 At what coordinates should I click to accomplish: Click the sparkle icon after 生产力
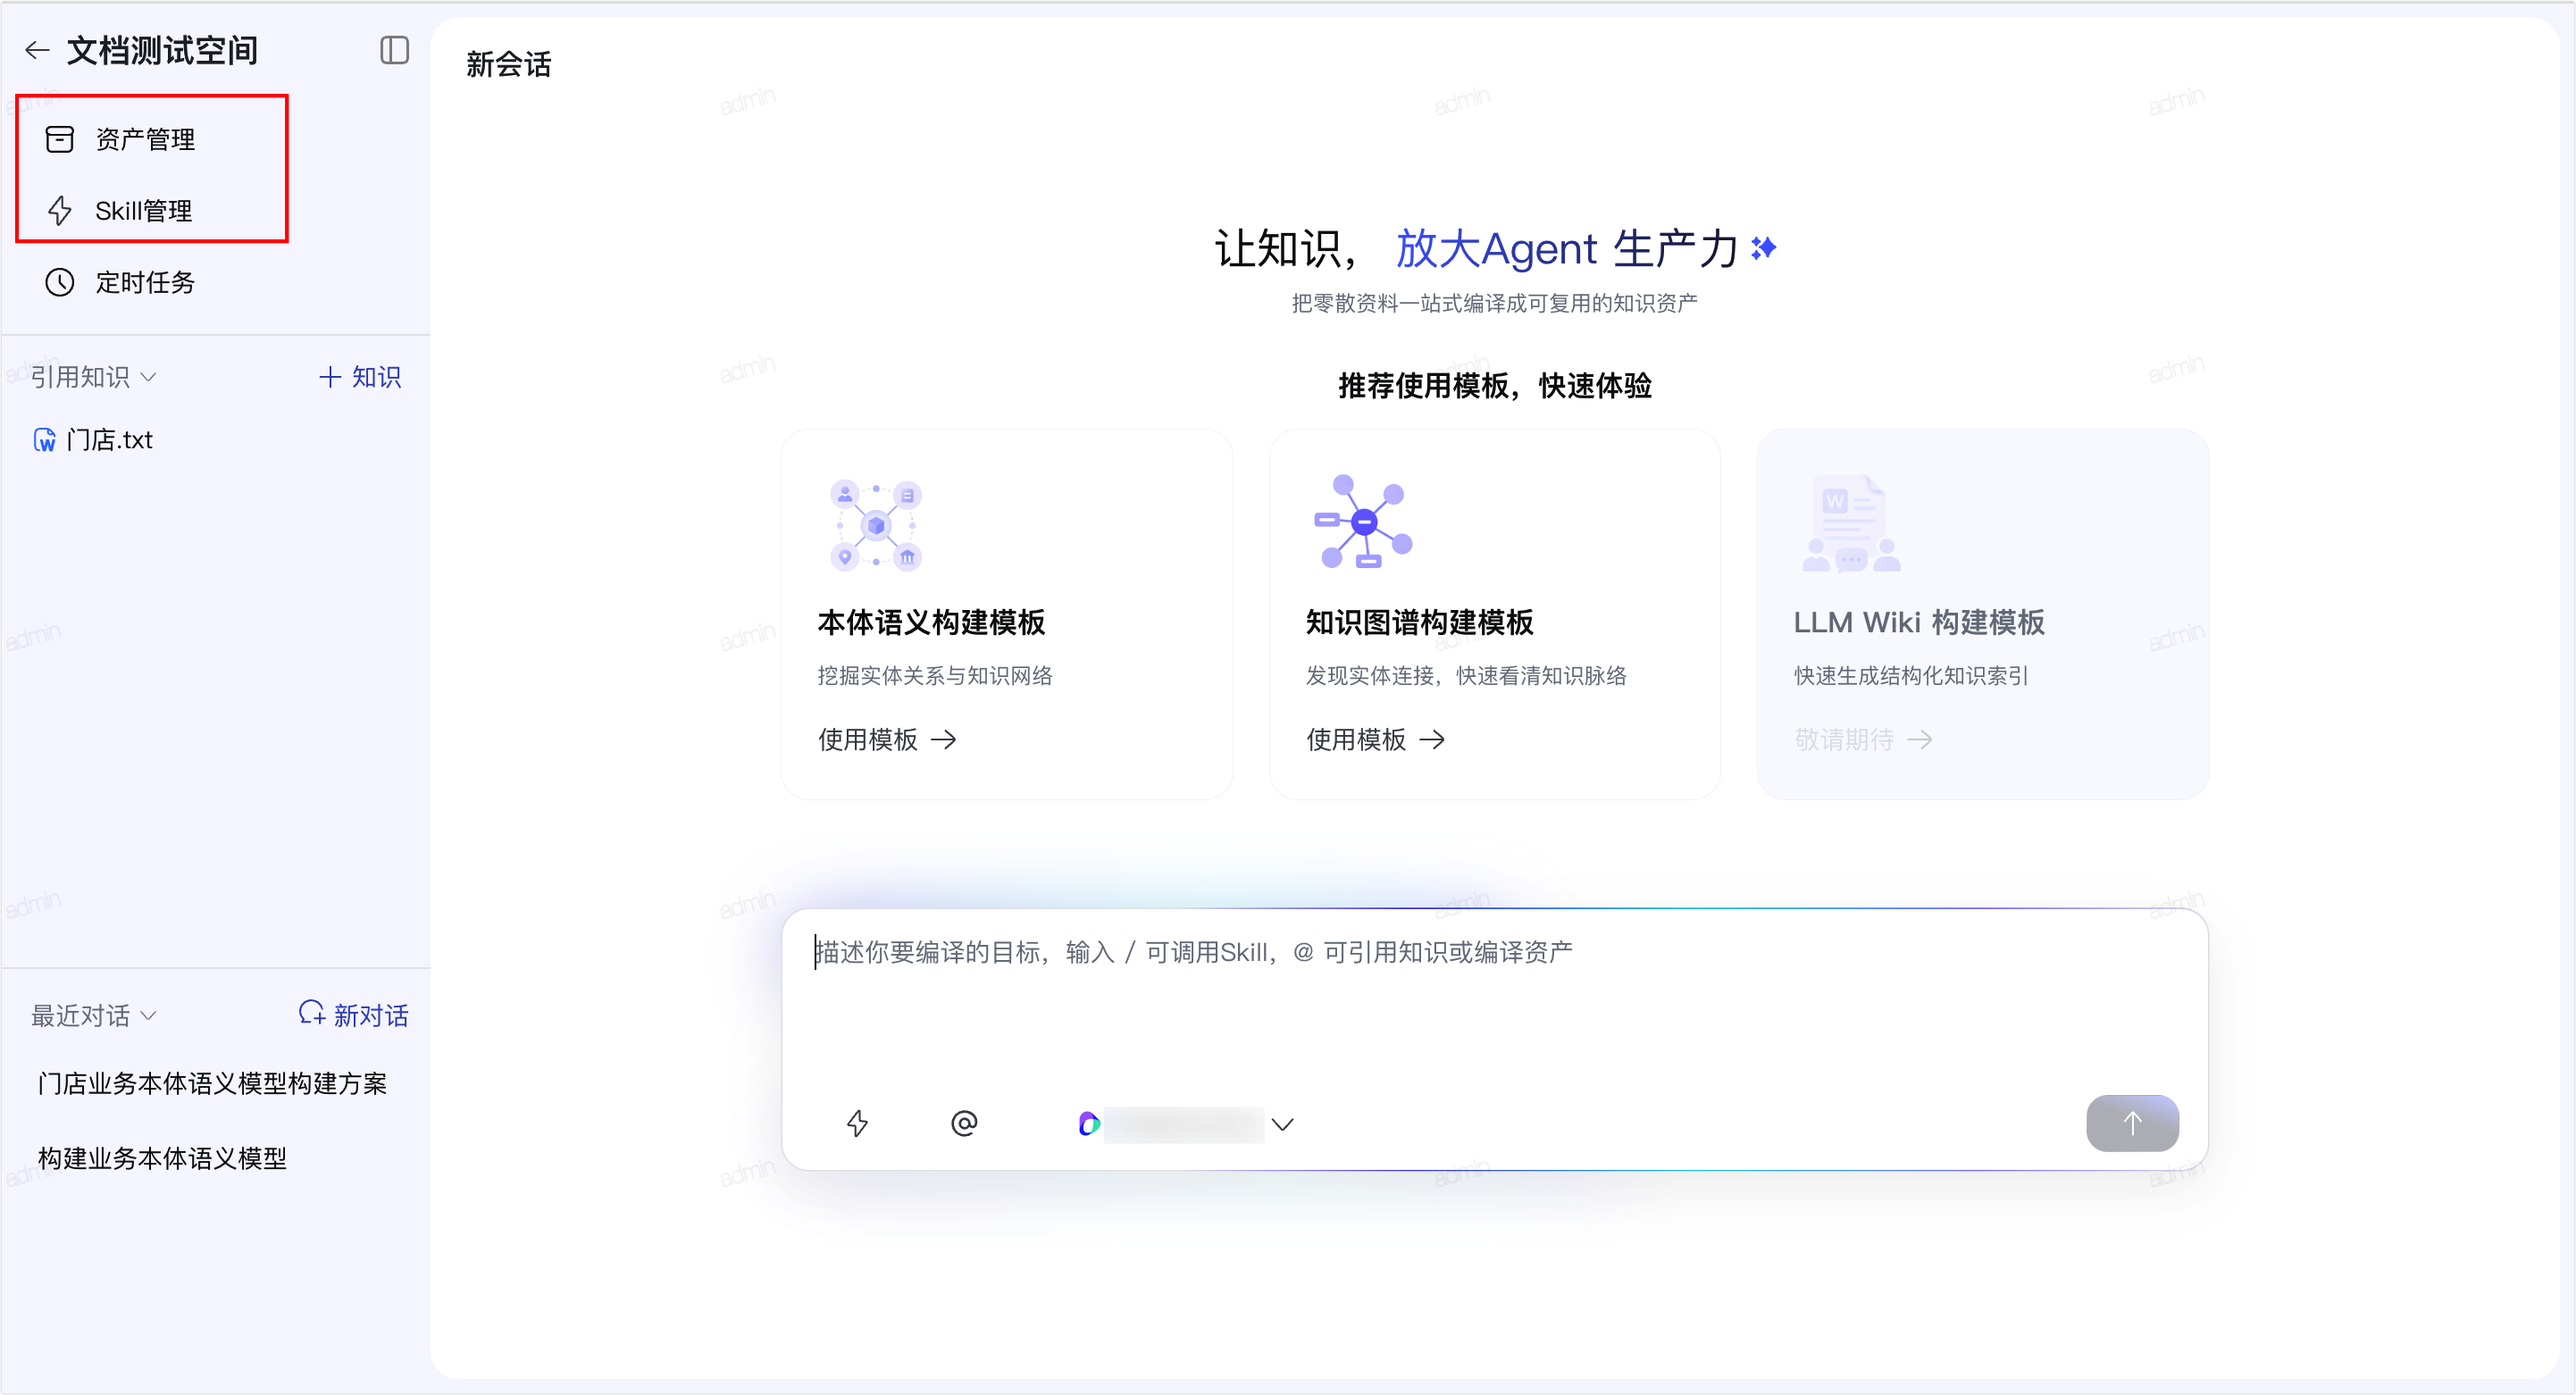[1764, 247]
